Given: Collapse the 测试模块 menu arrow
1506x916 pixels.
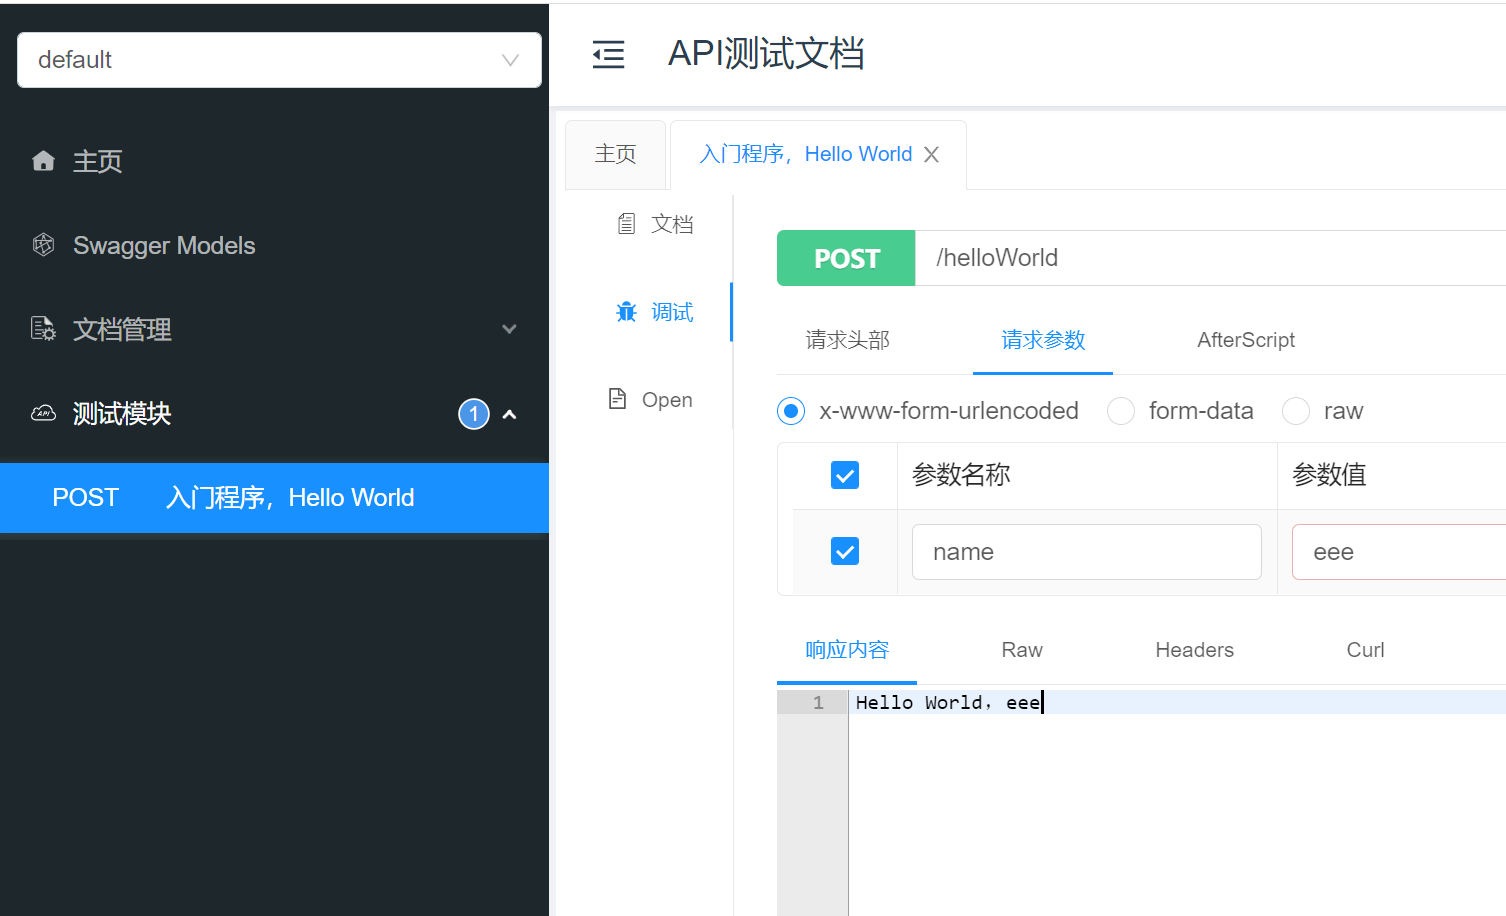Looking at the screenshot, I should 509,414.
